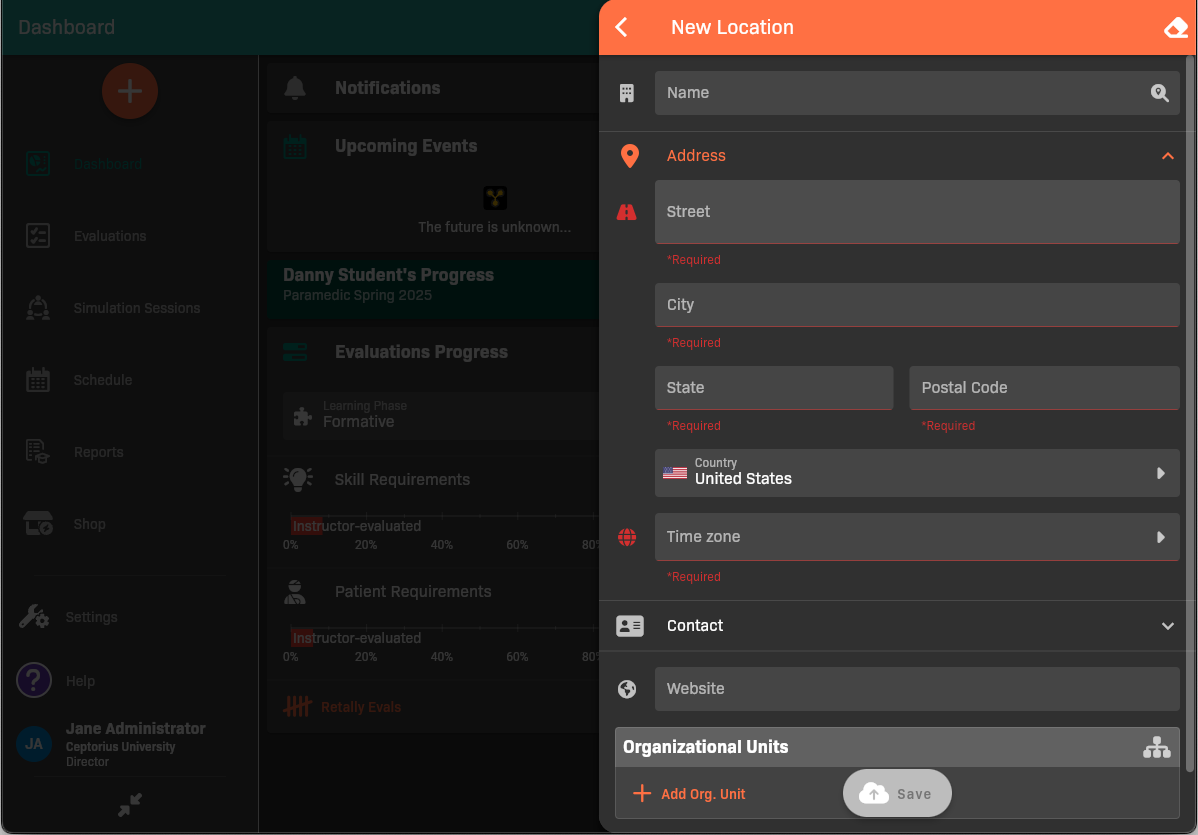Image resolution: width=1198 pixels, height=835 pixels.
Task: Click the Save button
Action: (897, 794)
